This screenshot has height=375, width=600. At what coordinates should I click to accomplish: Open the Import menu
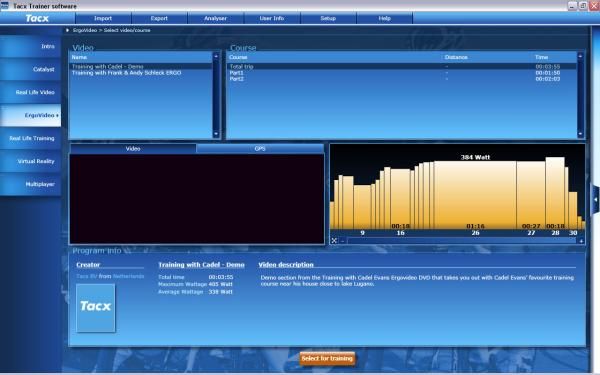coord(103,18)
